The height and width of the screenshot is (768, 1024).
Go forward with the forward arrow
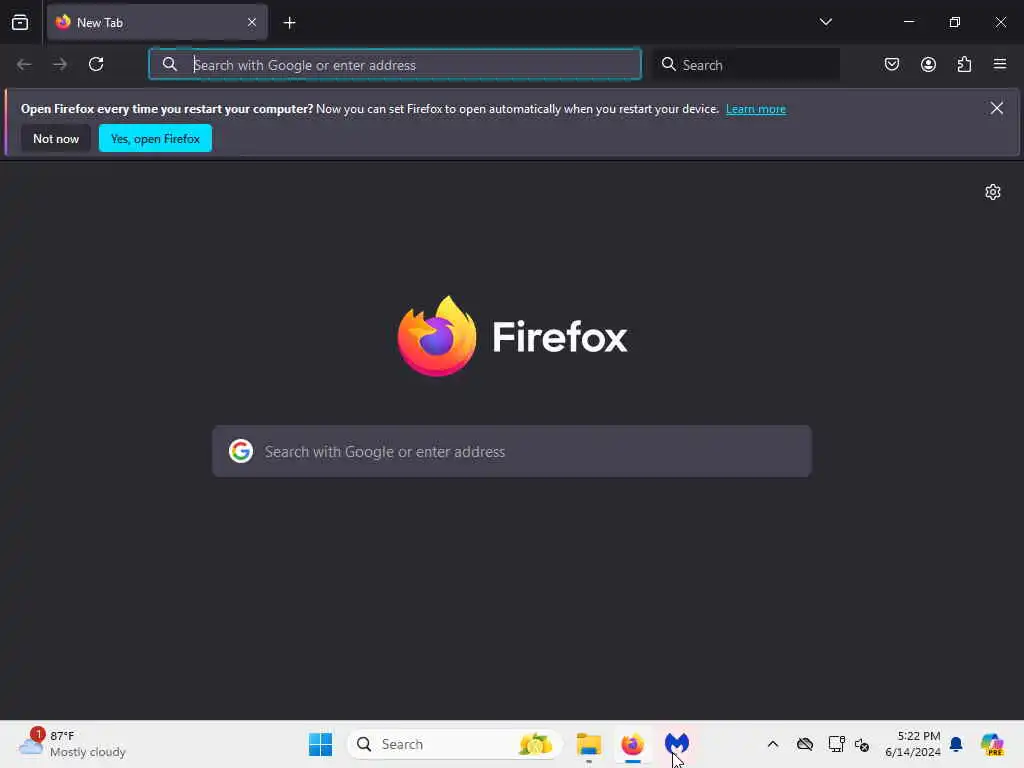(x=60, y=64)
